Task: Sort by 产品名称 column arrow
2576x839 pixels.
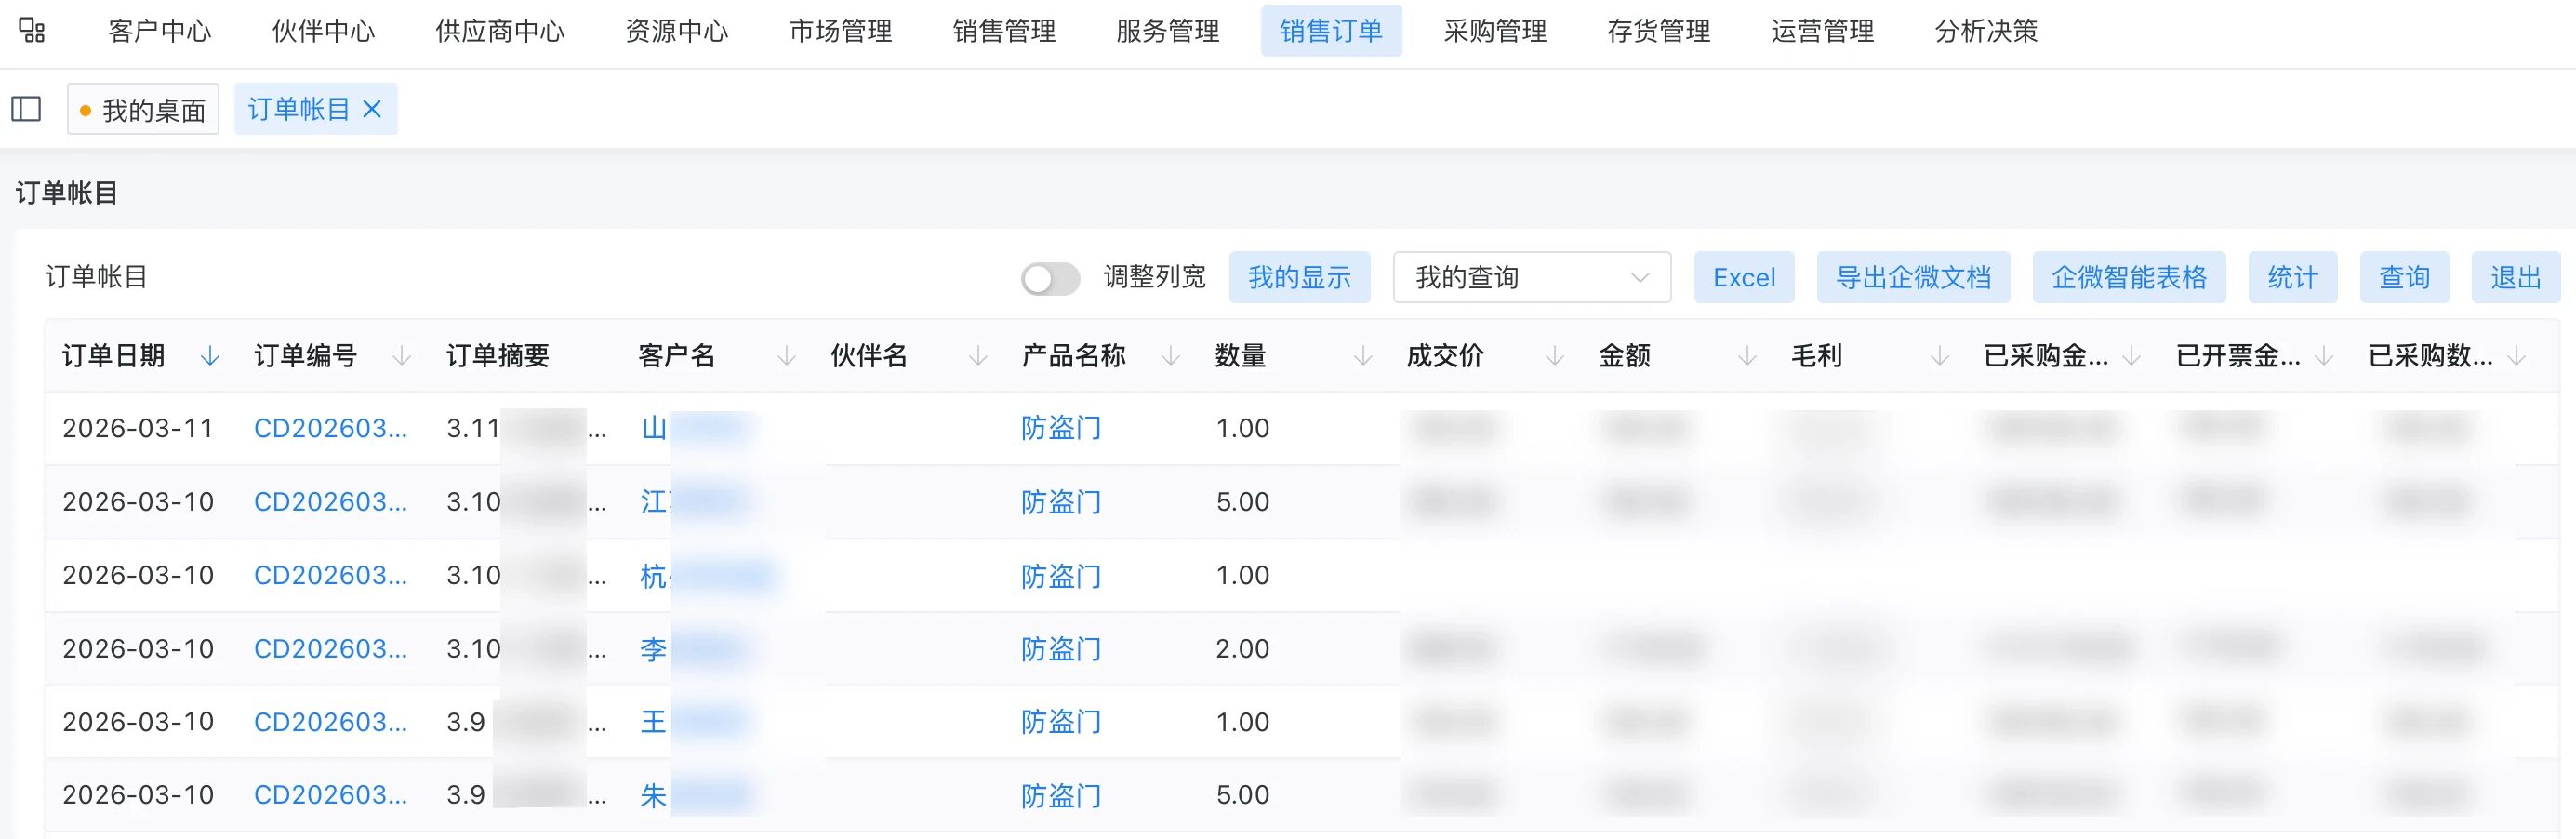Action: pyautogui.click(x=1170, y=356)
